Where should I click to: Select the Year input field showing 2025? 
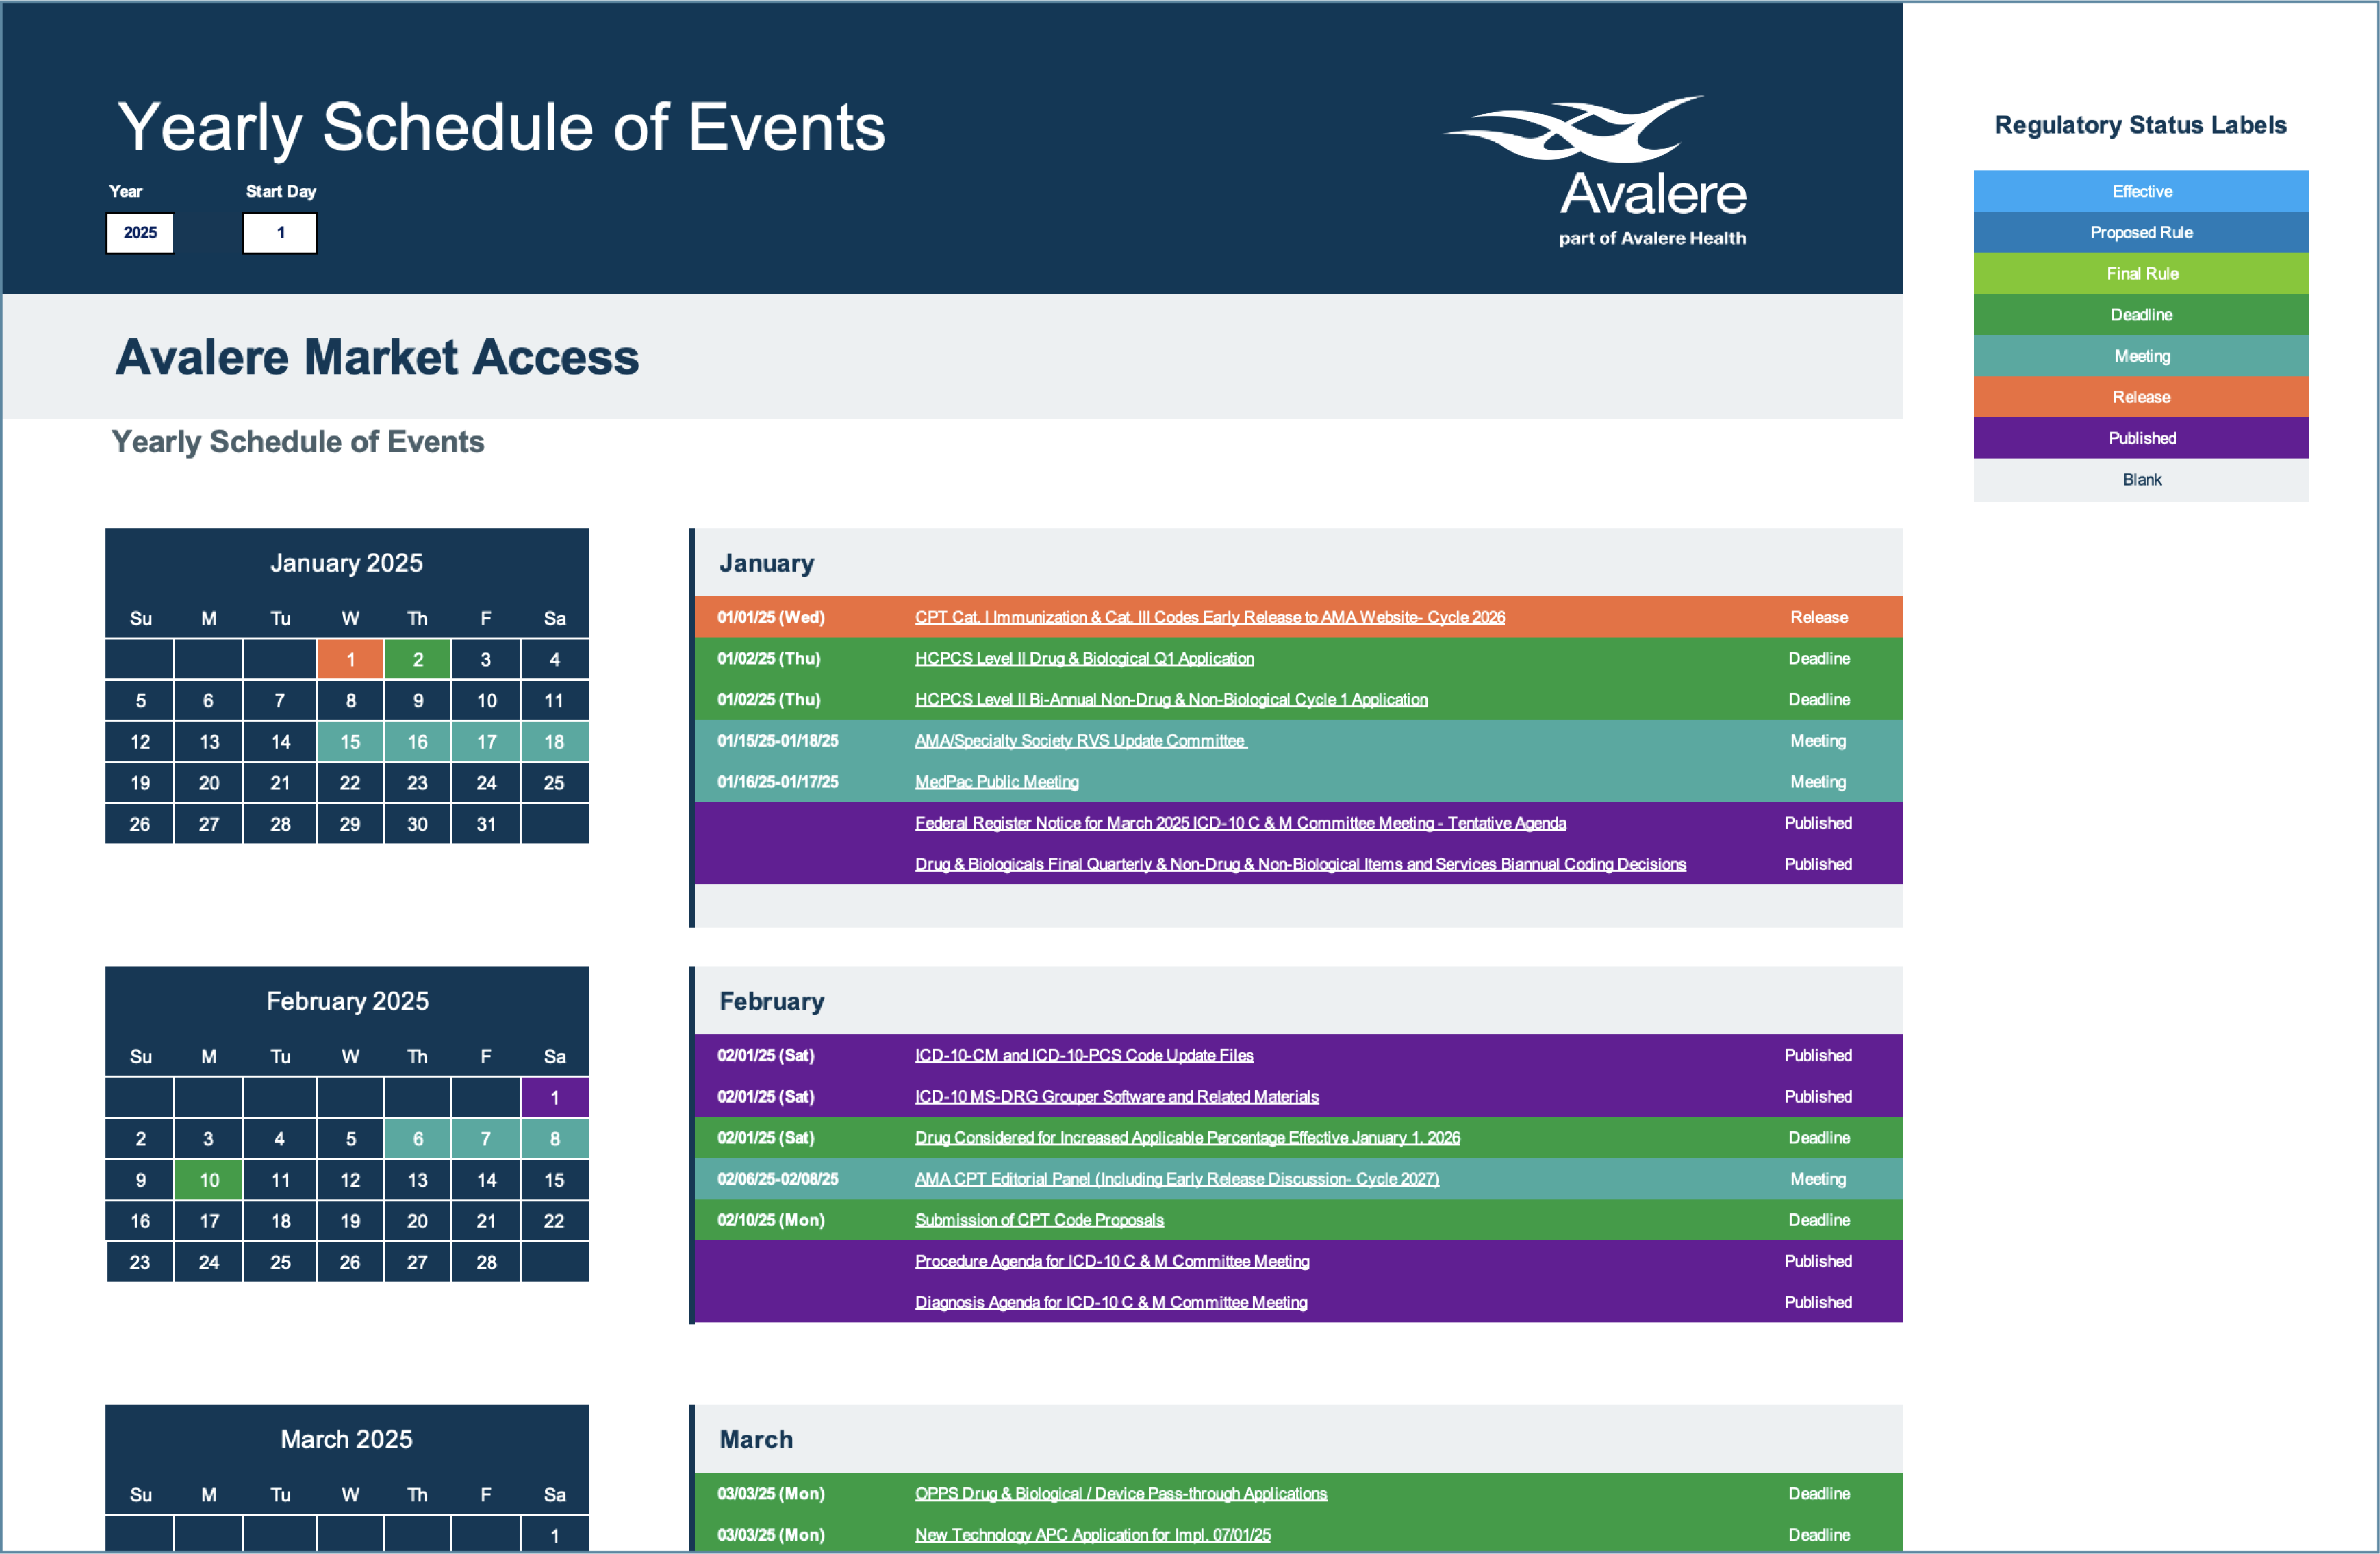tap(140, 233)
